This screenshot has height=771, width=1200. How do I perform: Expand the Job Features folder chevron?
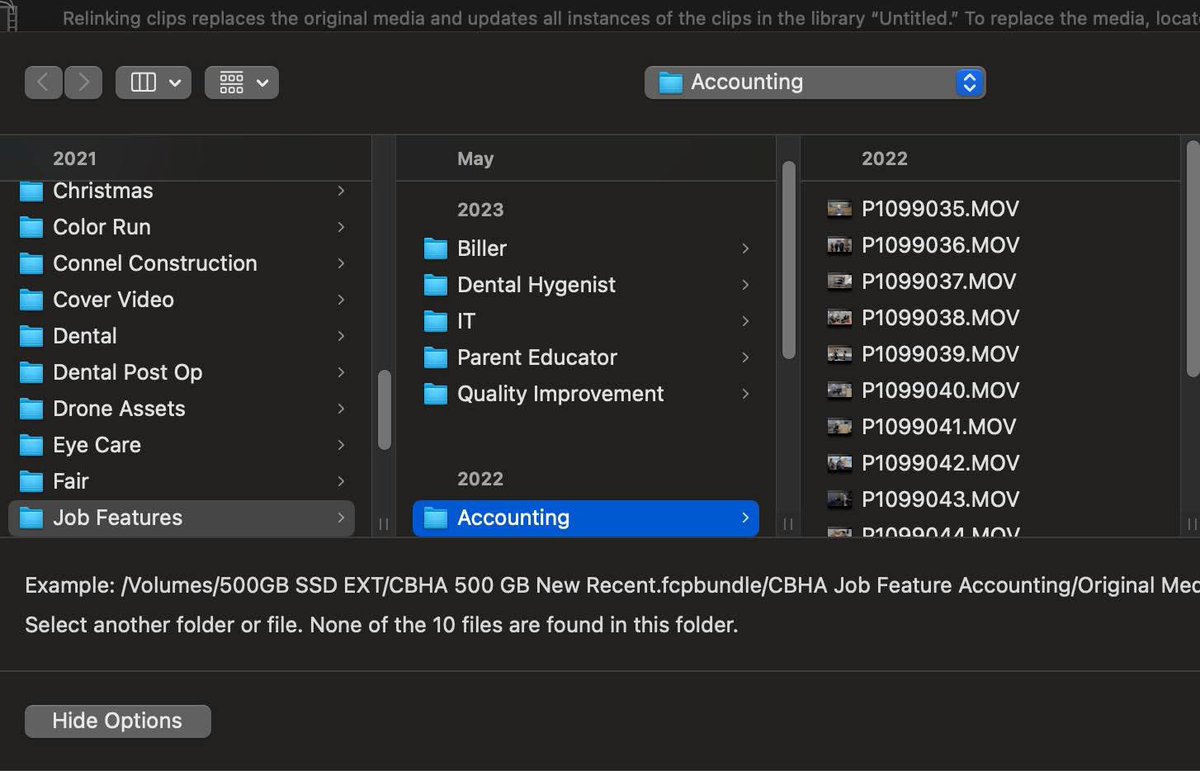341,518
